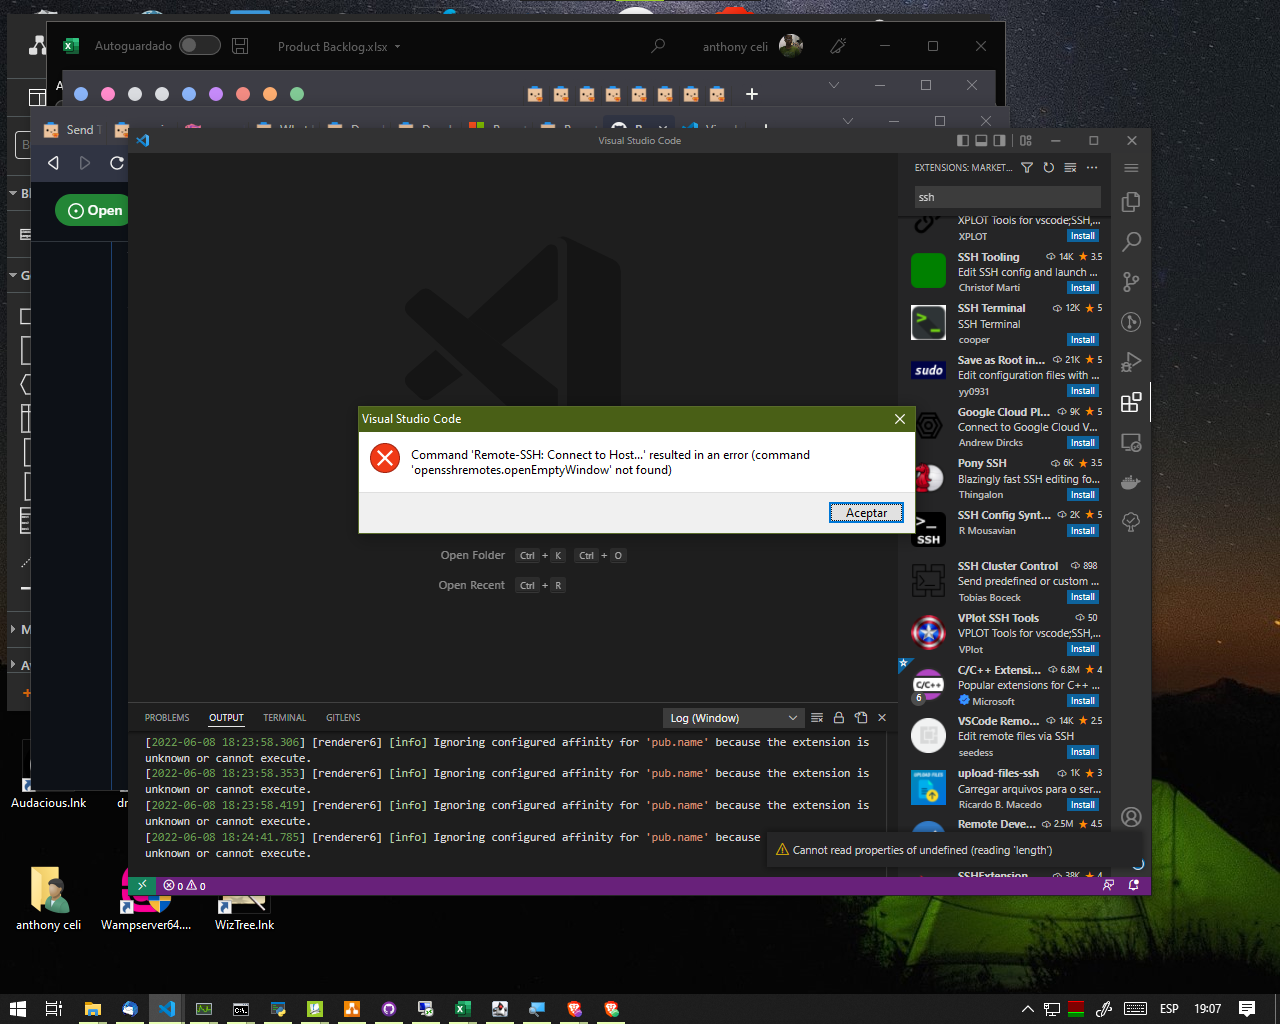Viewport: 1280px width, 1024px height.
Task: Refresh the extensions marketplace list
Action: pyautogui.click(x=1048, y=168)
